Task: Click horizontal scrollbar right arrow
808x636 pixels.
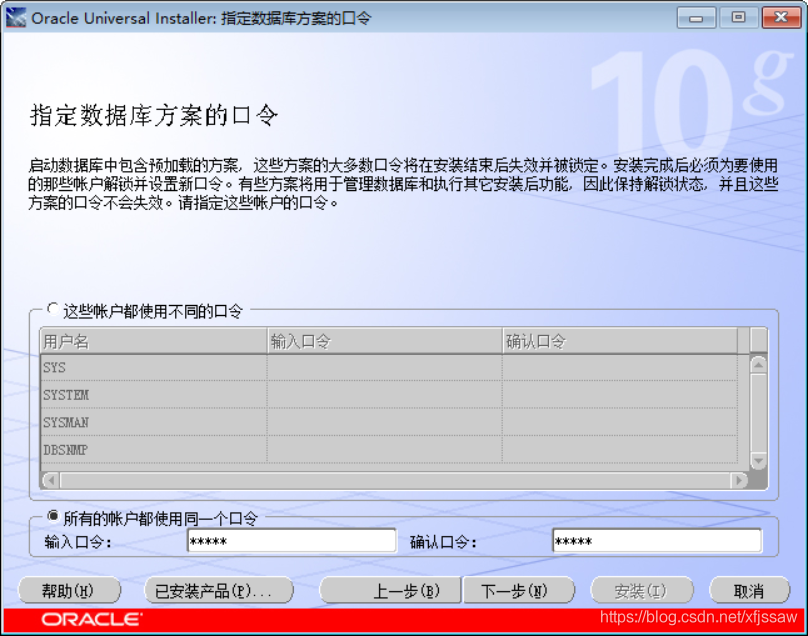Action: (x=739, y=480)
